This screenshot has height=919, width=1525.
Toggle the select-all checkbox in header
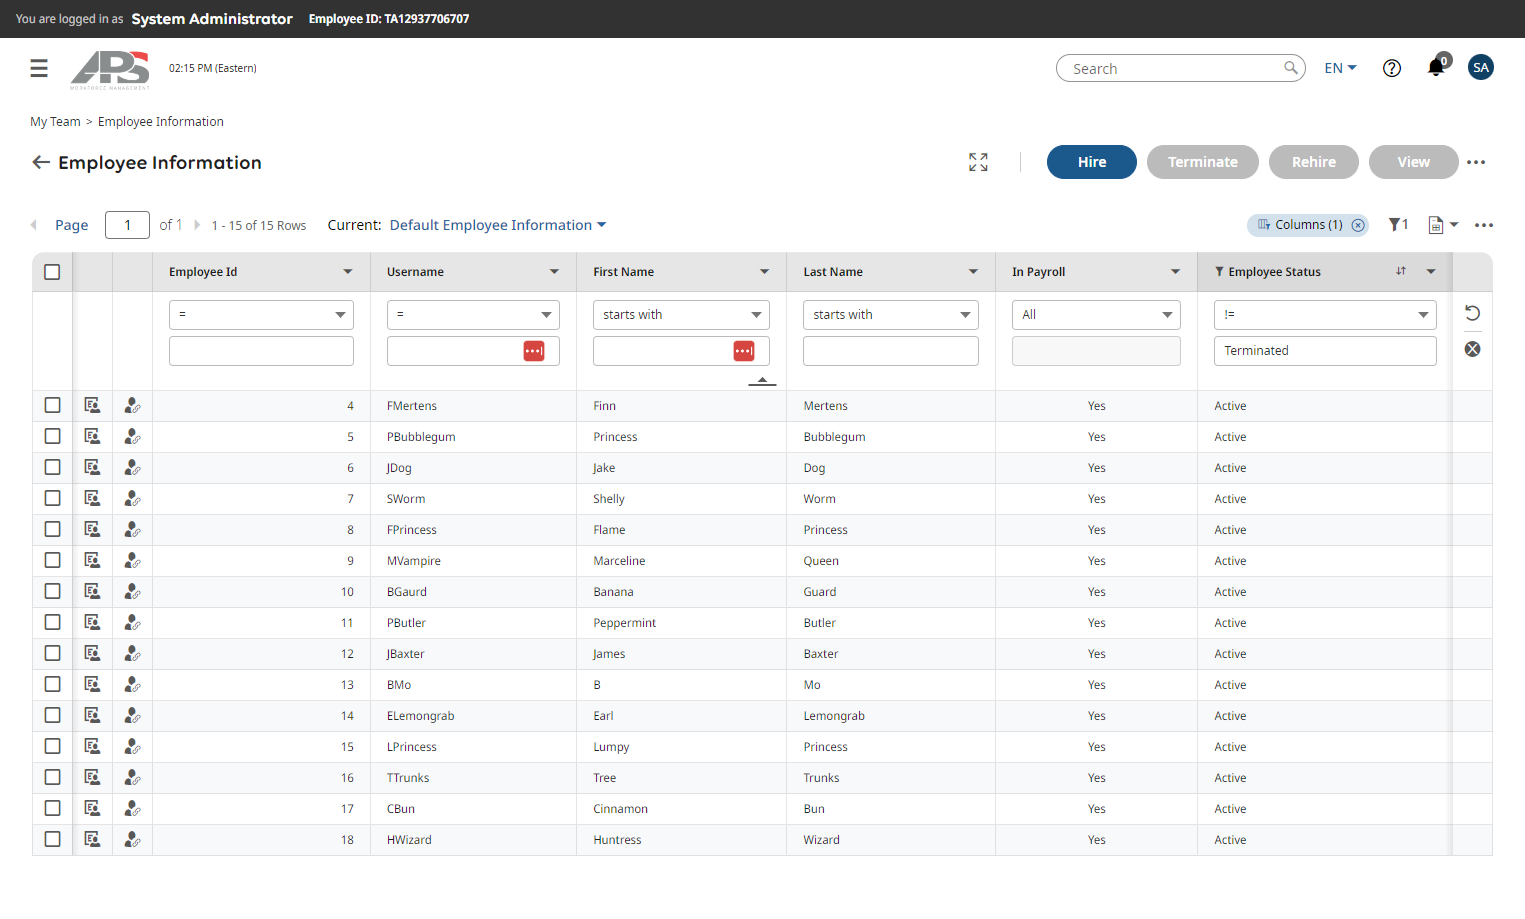point(52,272)
